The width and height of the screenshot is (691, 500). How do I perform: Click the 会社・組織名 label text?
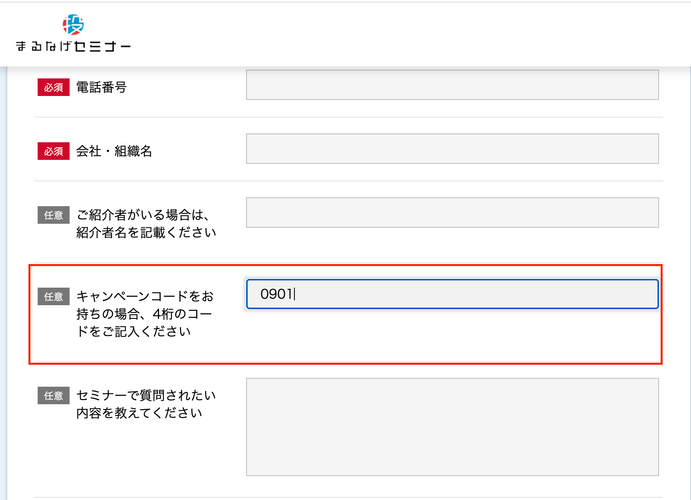pyautogui.click(x=113, y=151)
